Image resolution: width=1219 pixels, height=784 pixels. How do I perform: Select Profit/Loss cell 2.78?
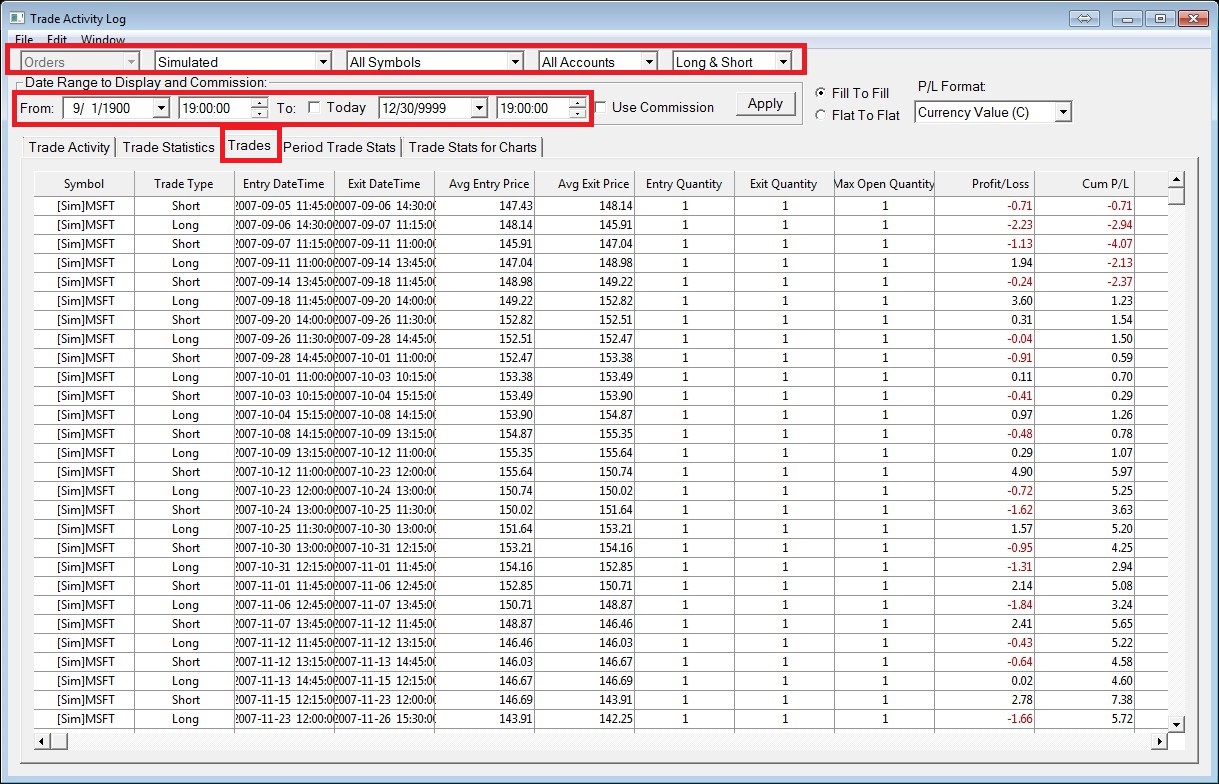[x=984, y=700]
